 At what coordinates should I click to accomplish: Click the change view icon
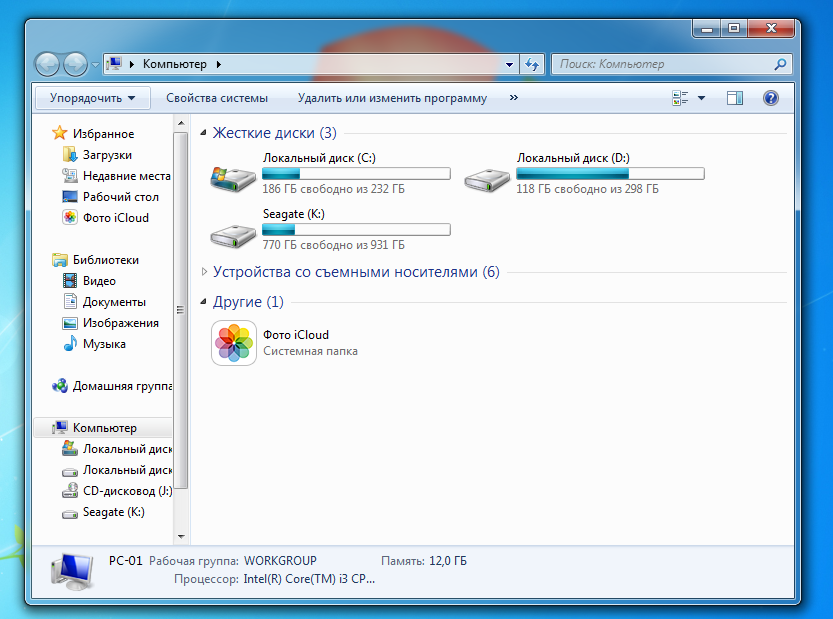pyautogui.click(x=680, y=98)
